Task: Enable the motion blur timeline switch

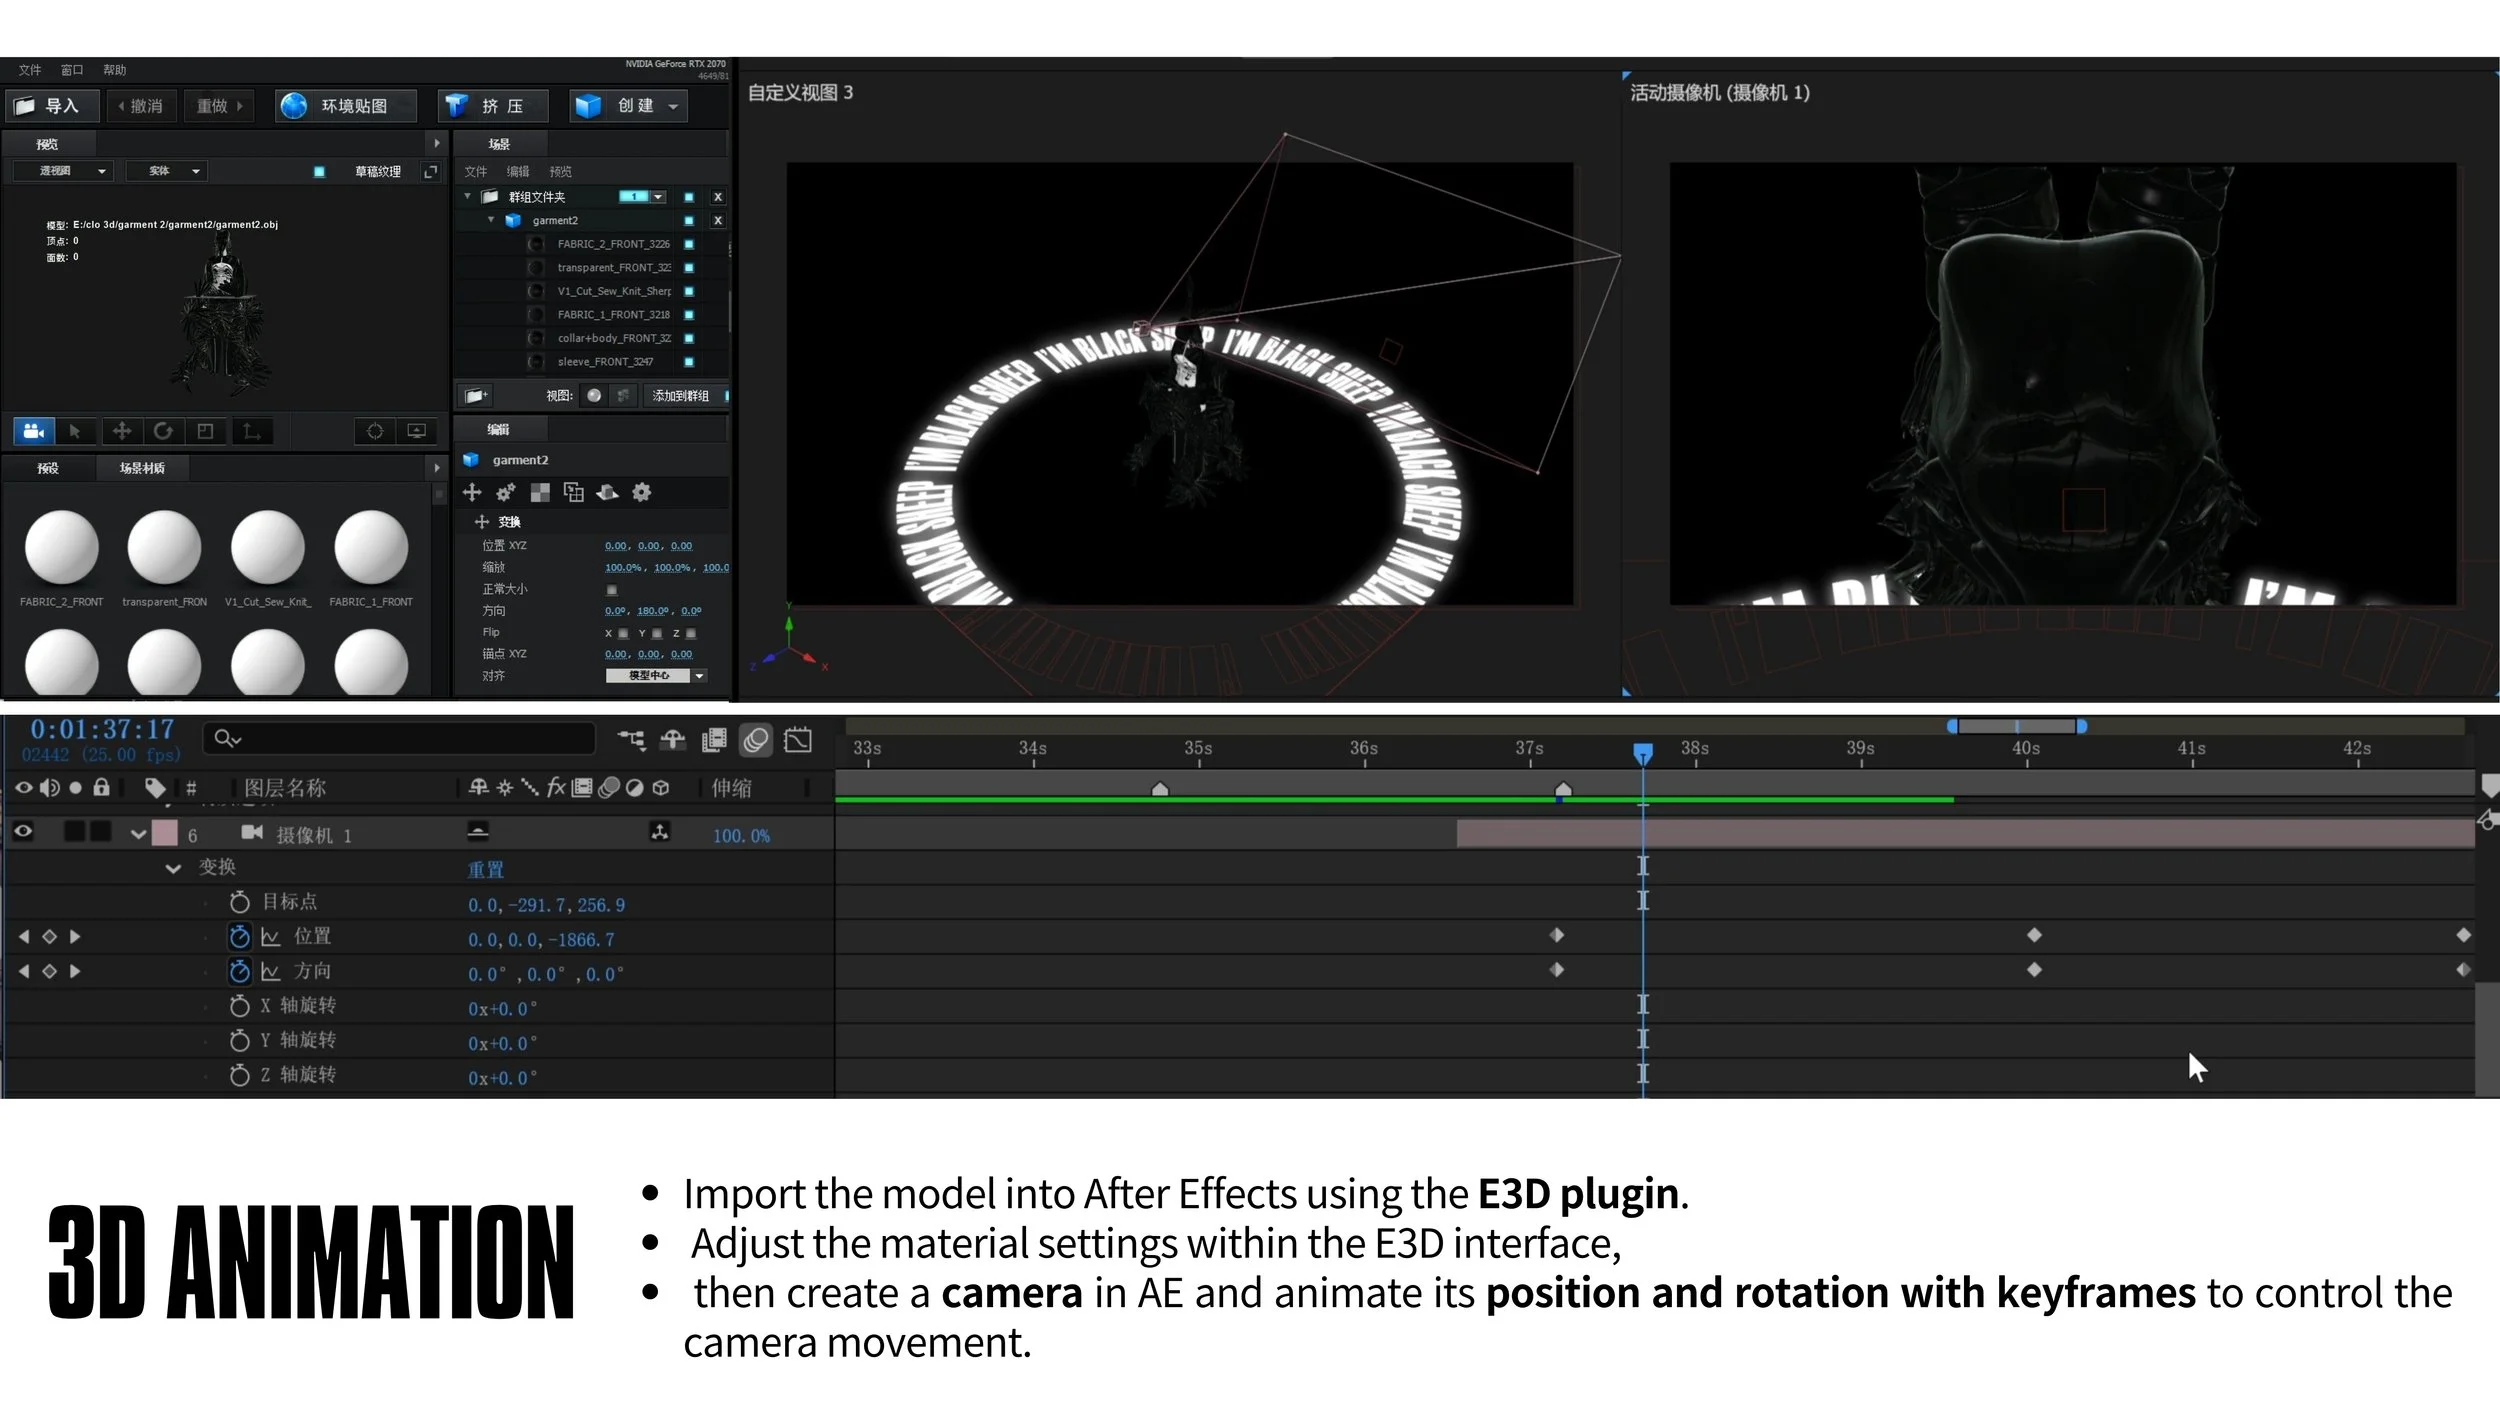Action: pyautogui.click(x=756, y=740)
